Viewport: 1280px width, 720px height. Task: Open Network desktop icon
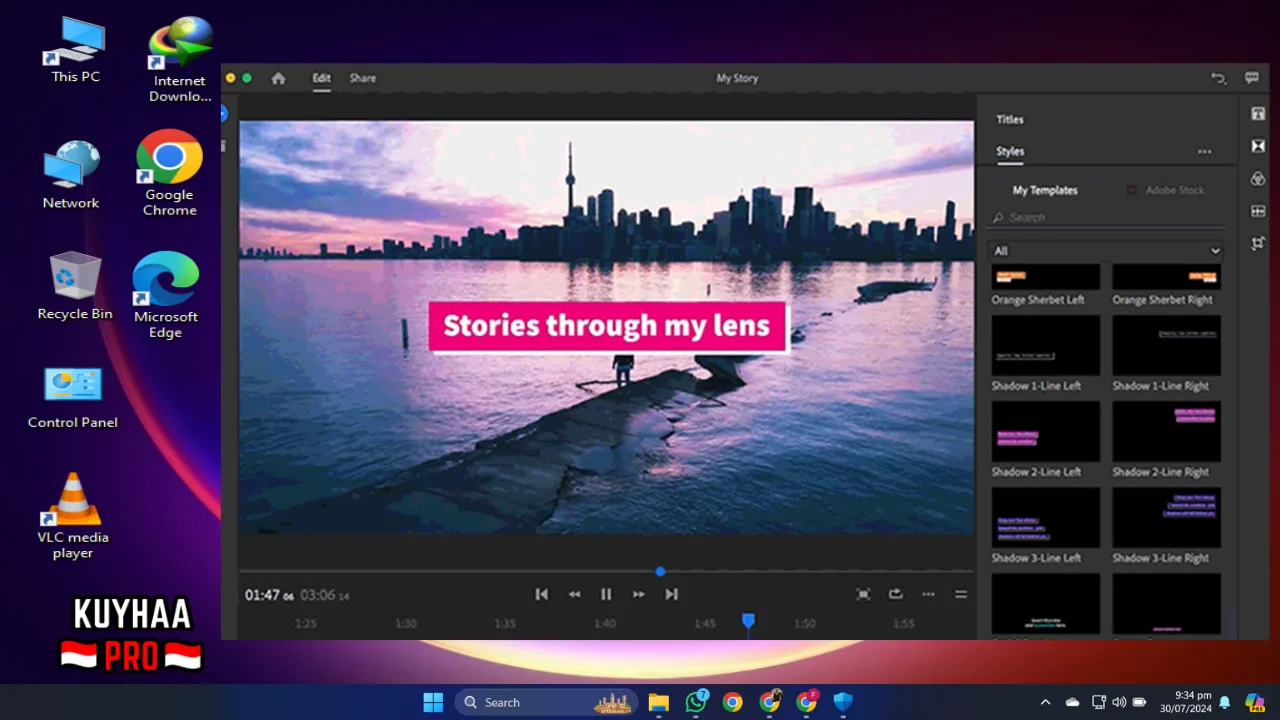coord(71,175)
